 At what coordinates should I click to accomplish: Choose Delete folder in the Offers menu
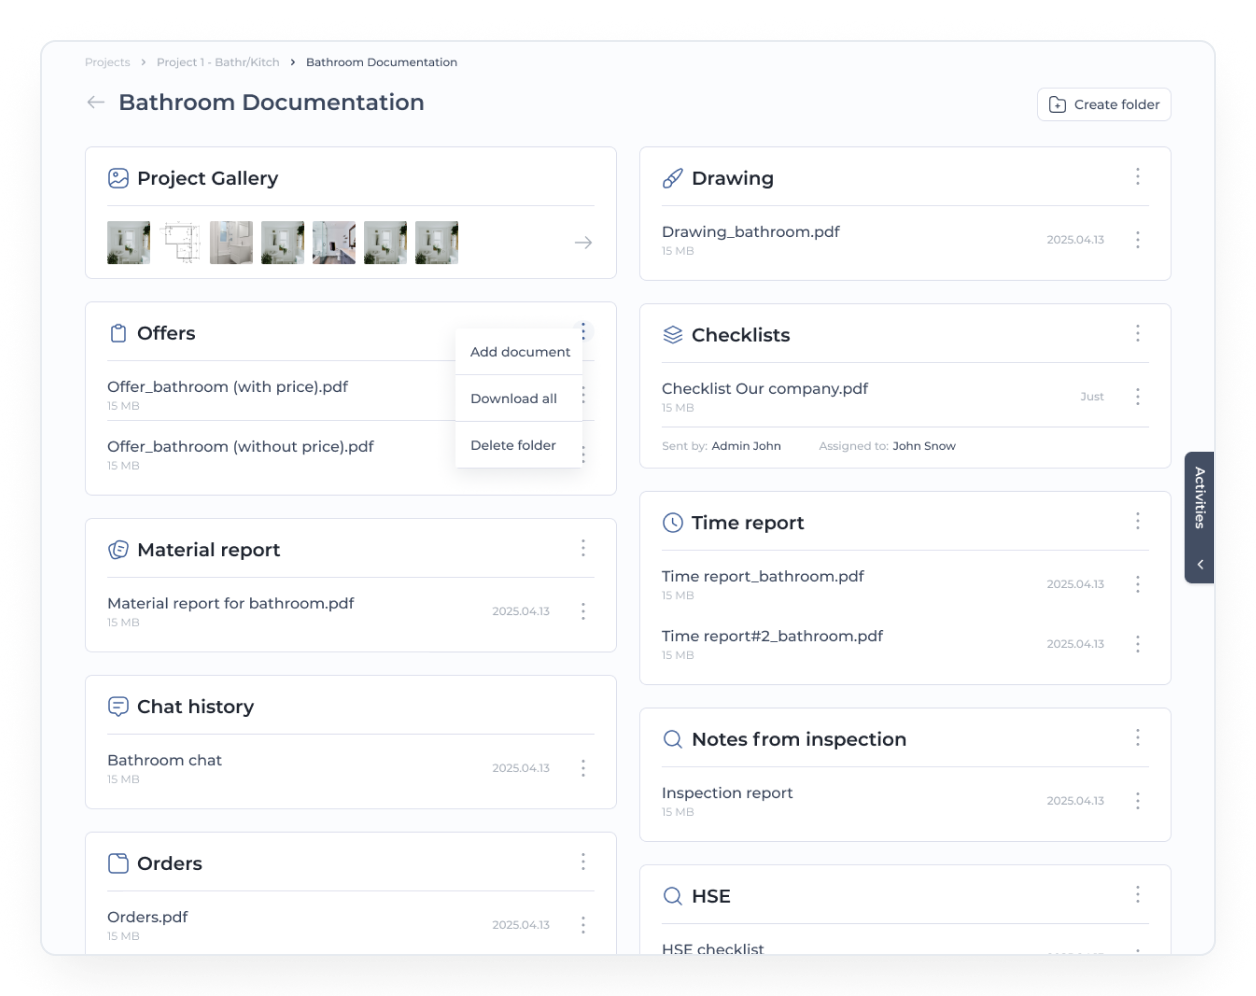coord(519,445)
